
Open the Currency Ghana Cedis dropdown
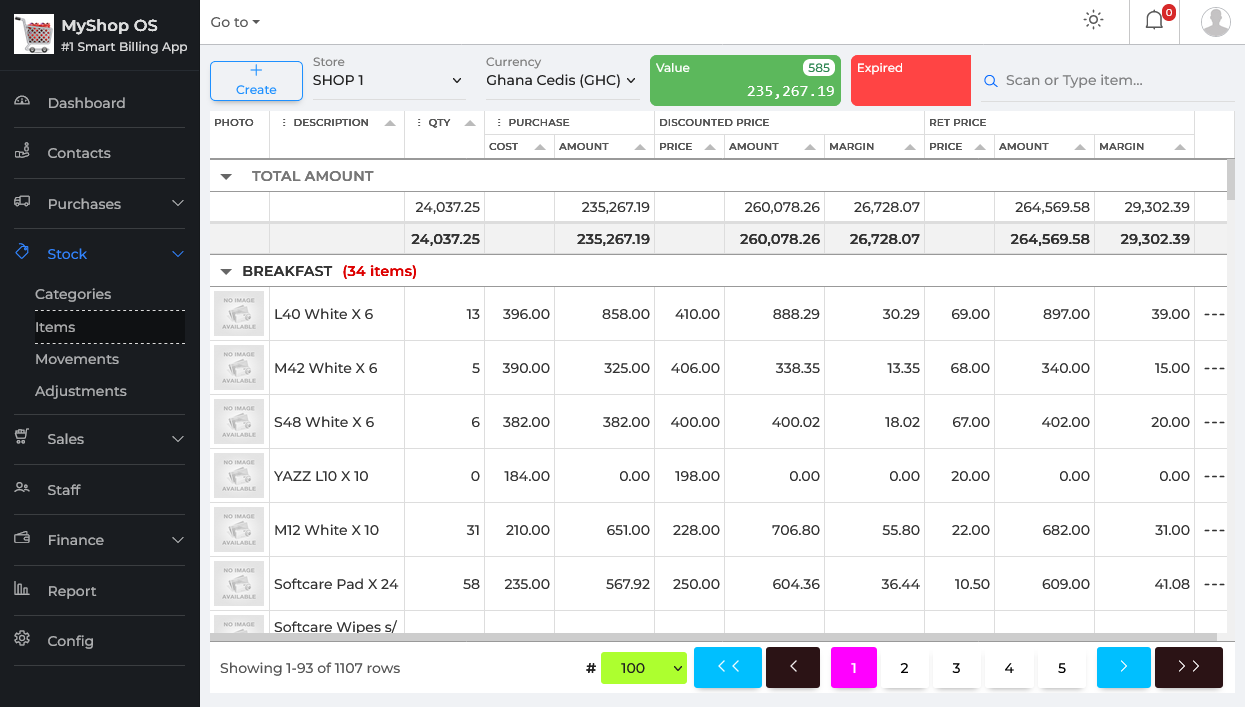click(560, 80)
